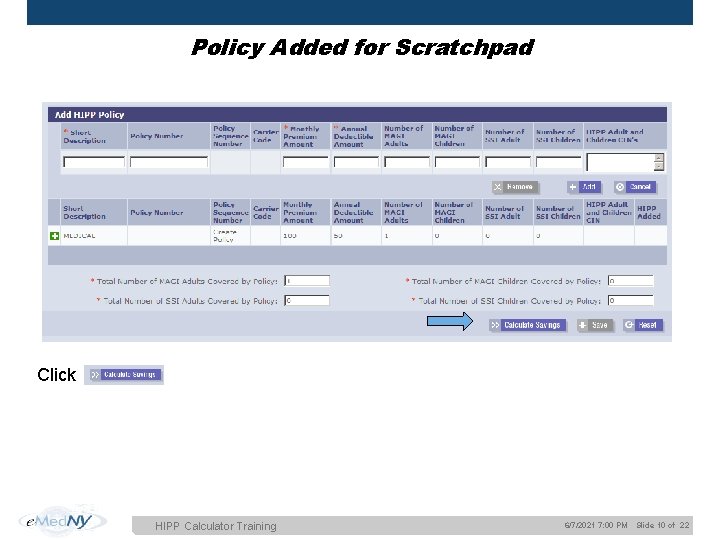
Task: Click the 50 annual deductible cell
Action: [x=356, y=236]
